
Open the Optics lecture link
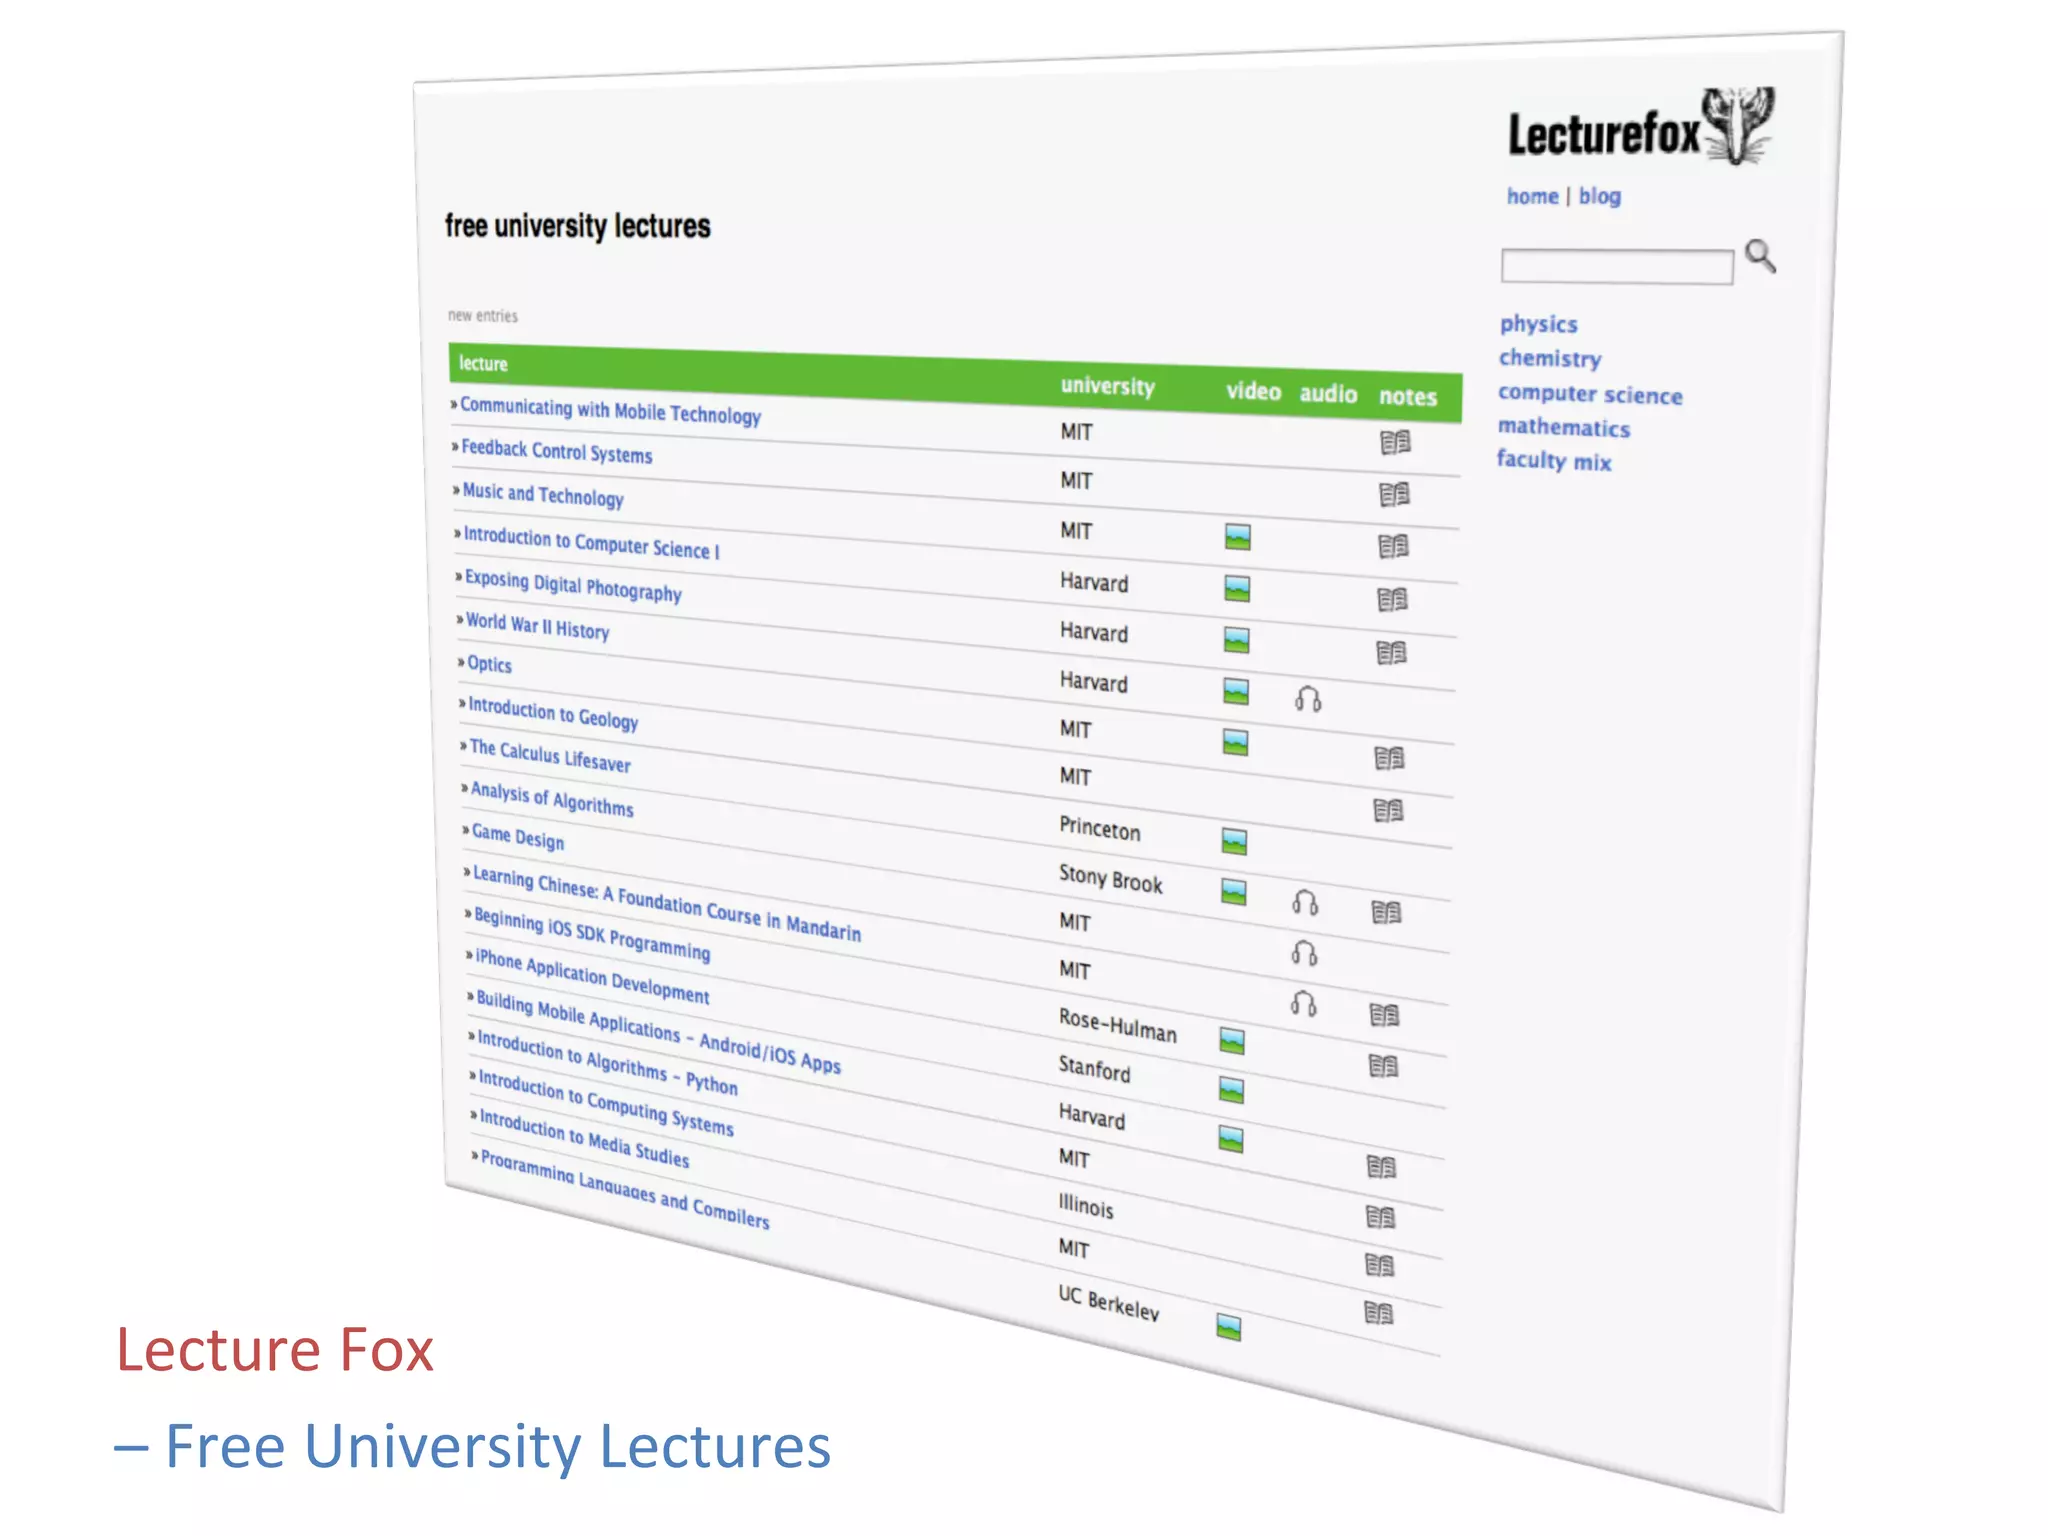point(489,664)
